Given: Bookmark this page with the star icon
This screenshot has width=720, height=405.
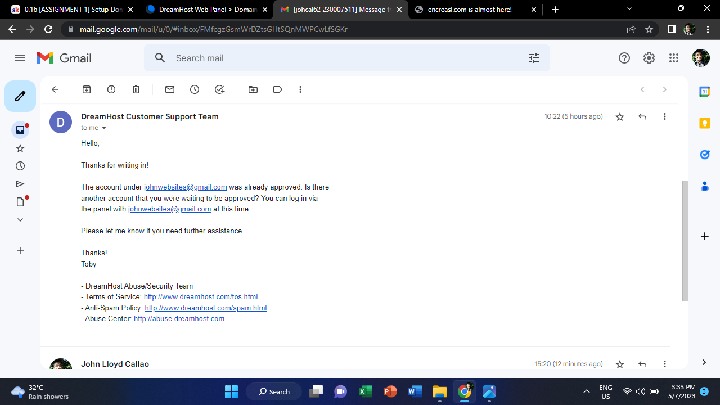Looking at the screenshot, I should click(649, 29).
